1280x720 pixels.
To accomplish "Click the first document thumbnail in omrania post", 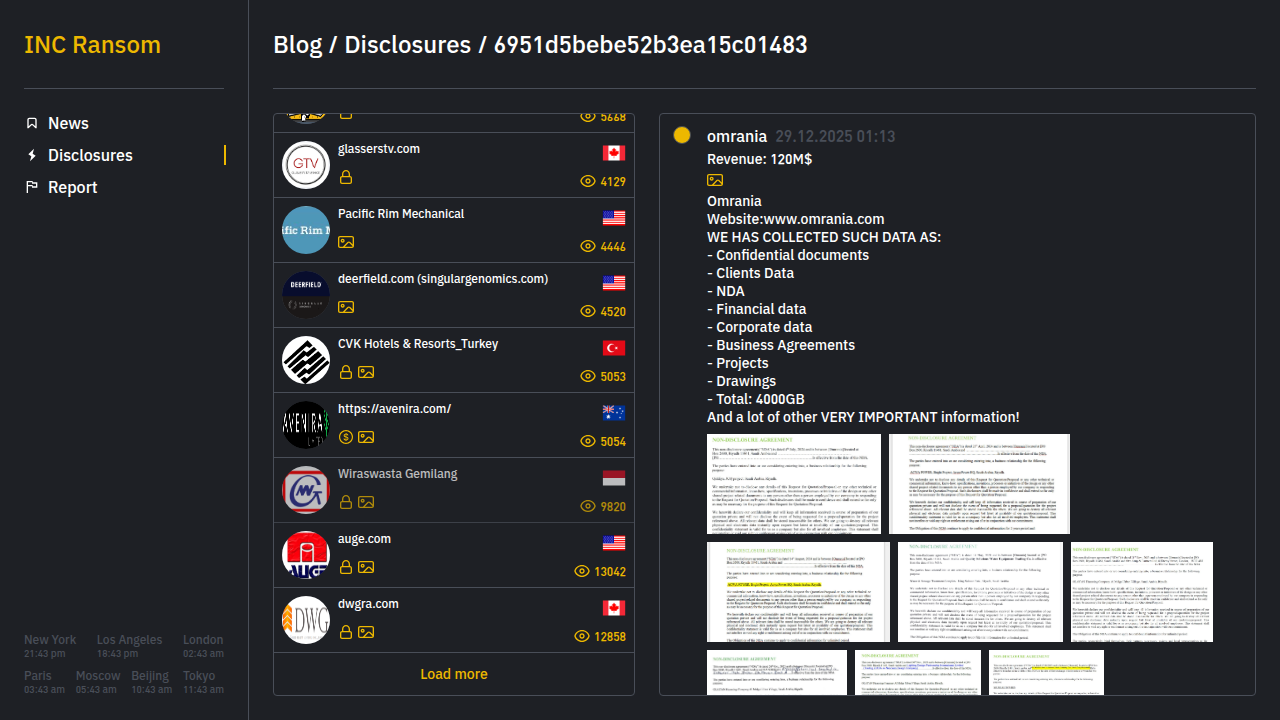I will tap(794, 483).
